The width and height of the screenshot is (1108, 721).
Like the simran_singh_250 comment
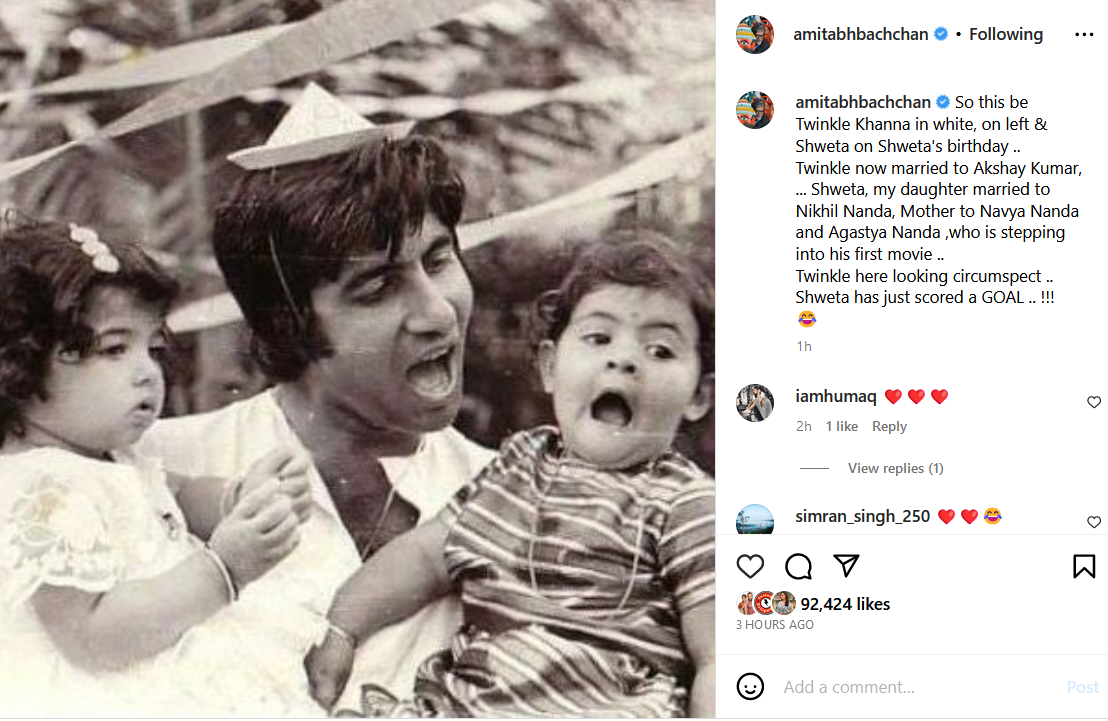pyautogui.click(x=1094, y=522)
